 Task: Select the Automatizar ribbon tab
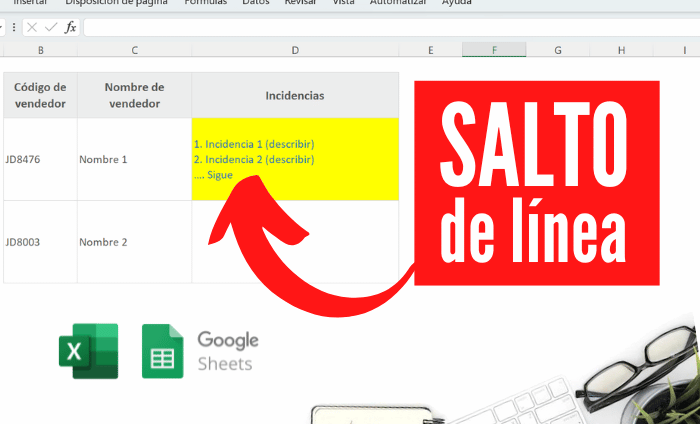pyautogui.click(x=398, y=3)
